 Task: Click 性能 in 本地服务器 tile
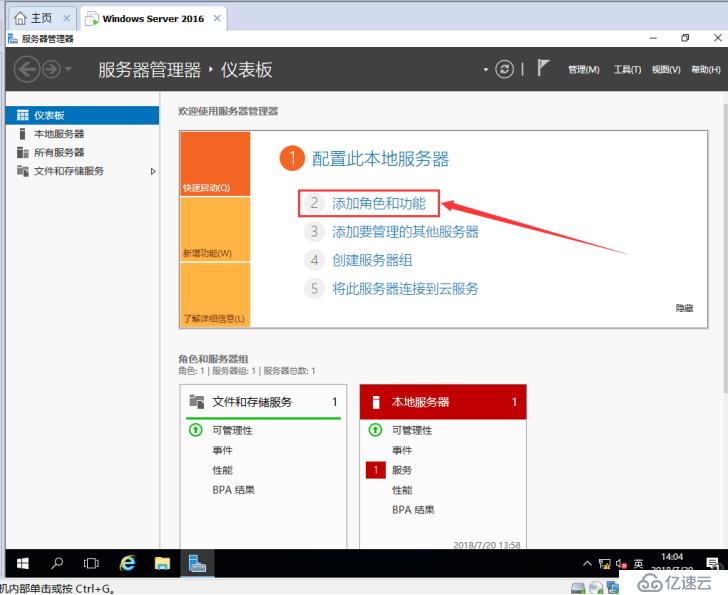(x=402, y=490)
